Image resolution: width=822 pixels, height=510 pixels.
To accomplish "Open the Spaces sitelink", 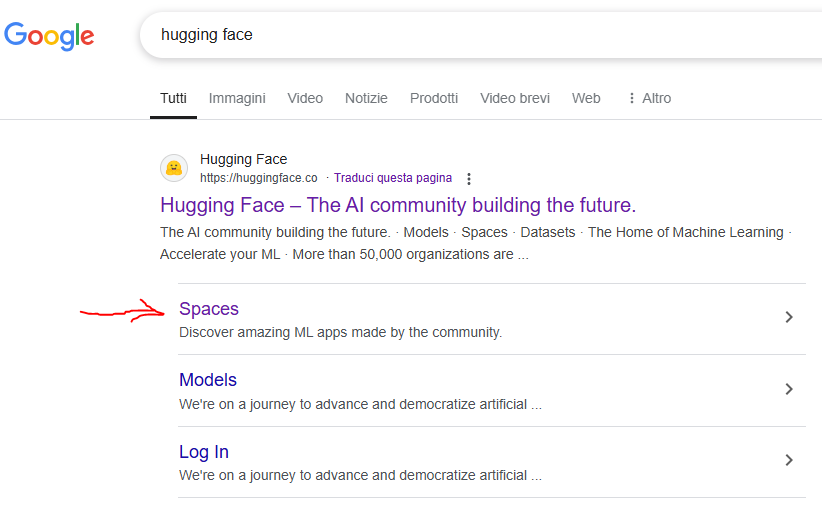I will coord(209,309).
